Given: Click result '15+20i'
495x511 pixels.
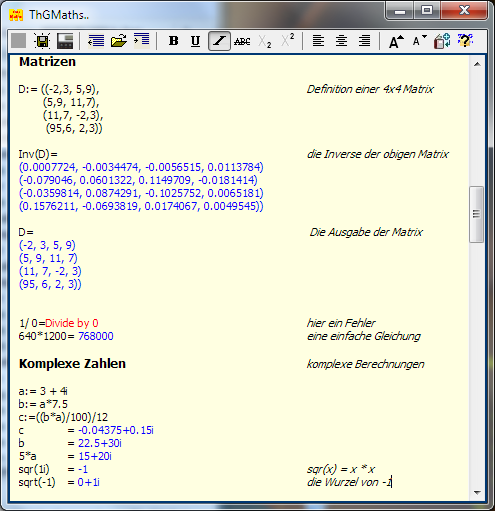Looking at the screenshot, I should (x=95, y=456).
